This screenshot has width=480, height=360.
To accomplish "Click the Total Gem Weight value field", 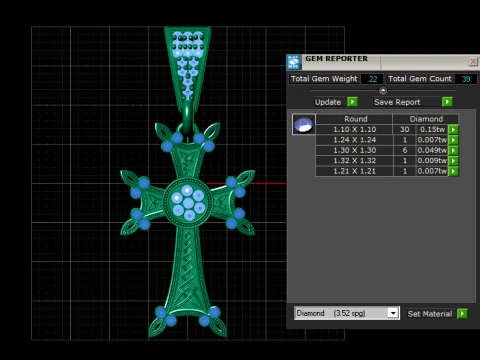I will pyautogui.click(x=372, y=79).
